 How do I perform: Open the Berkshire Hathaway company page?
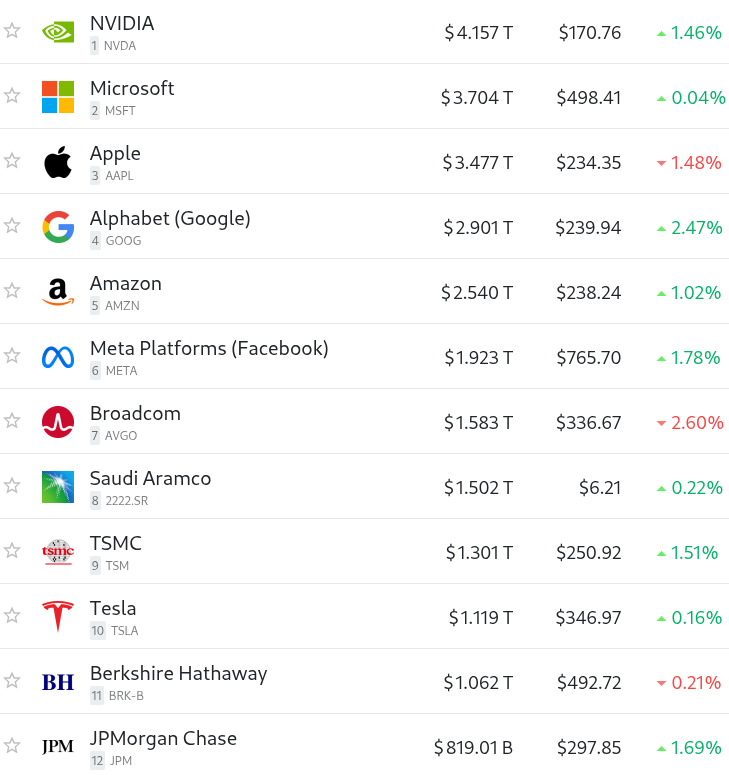pyautogui.click(x=178, y=674)
